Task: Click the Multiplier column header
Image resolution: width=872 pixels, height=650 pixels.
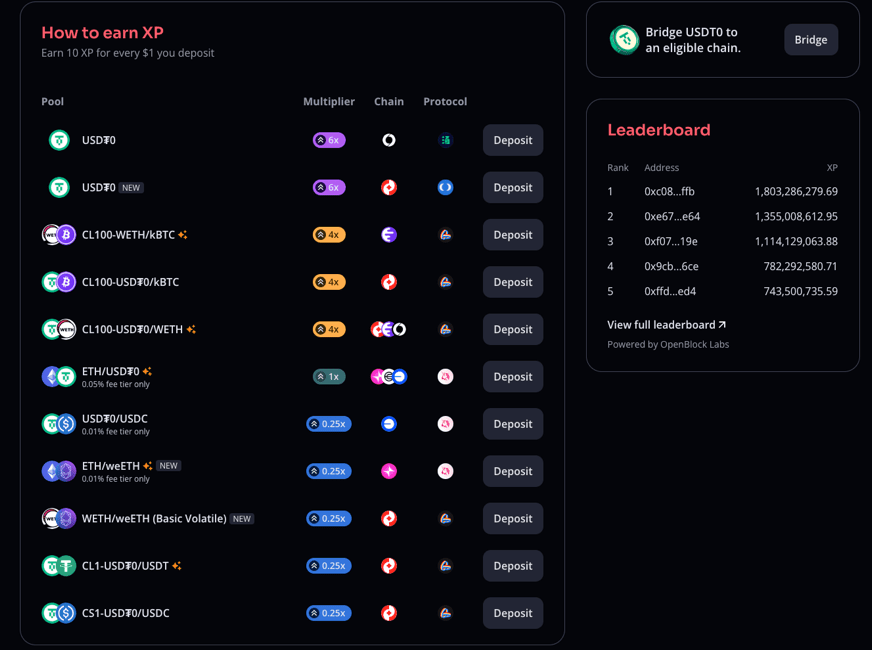Action: pyautogui.click(x=329, y=102)
